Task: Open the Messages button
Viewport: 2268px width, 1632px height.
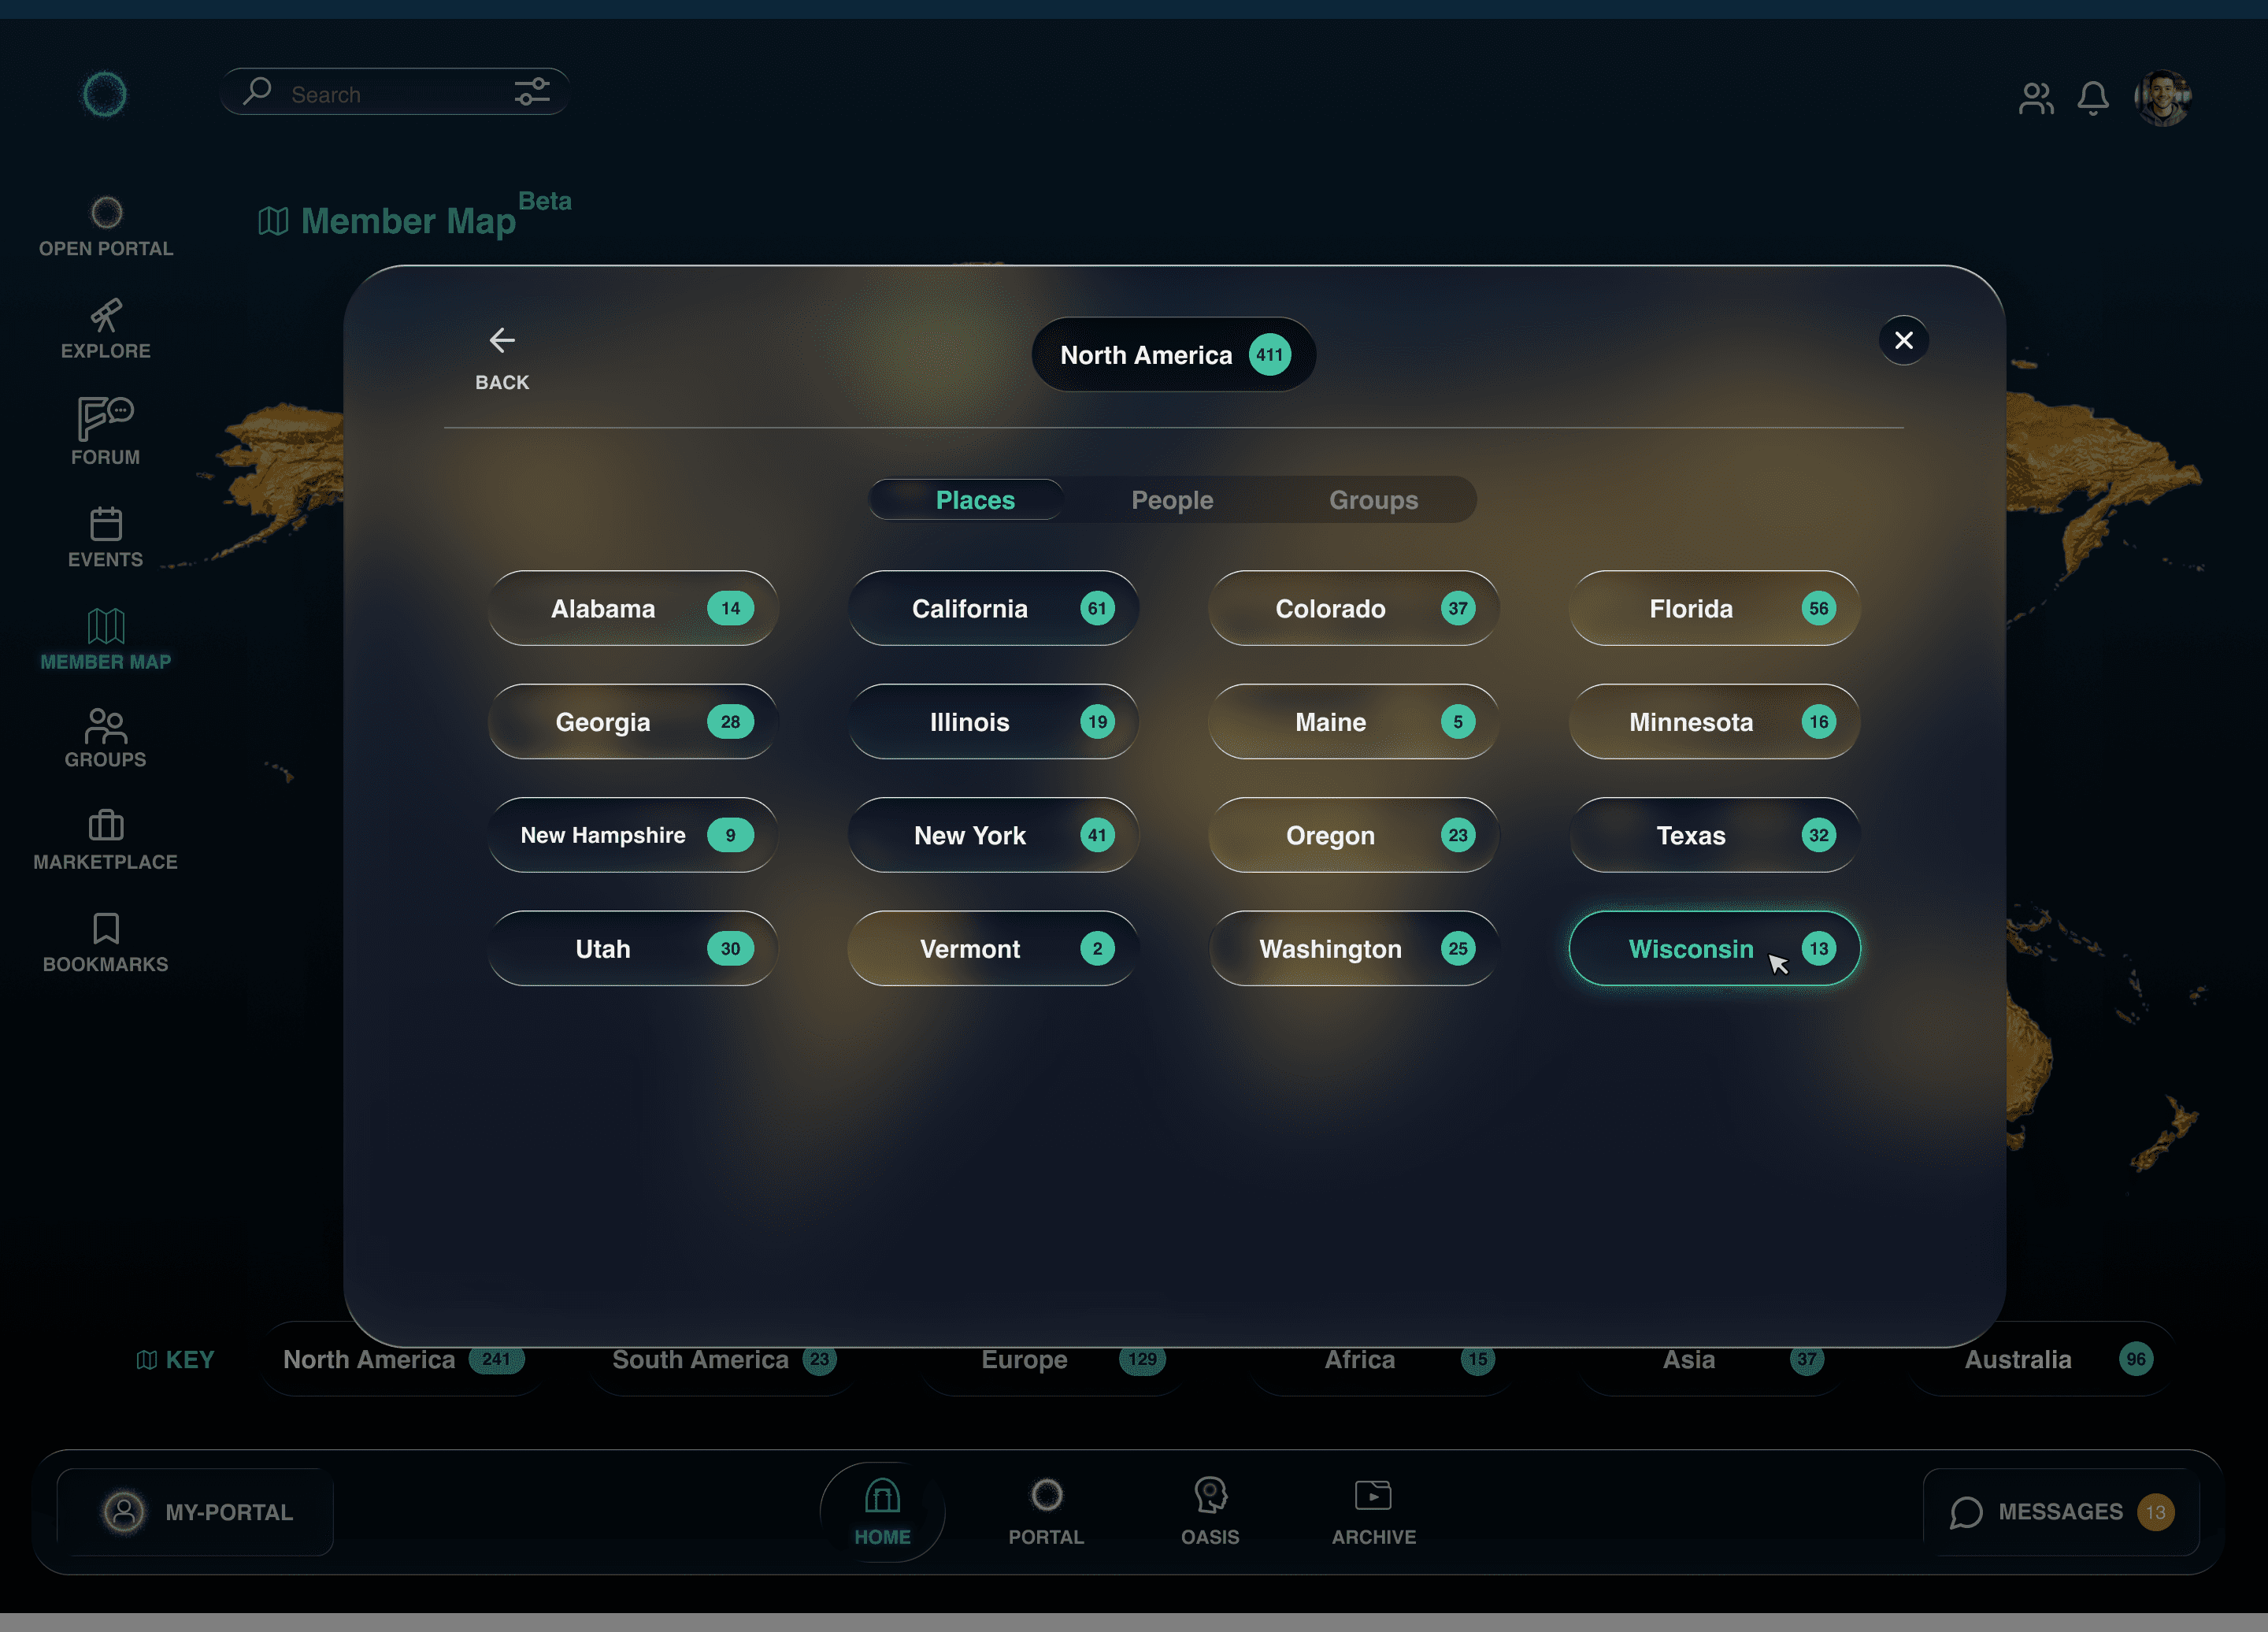Action: 2060,1512
